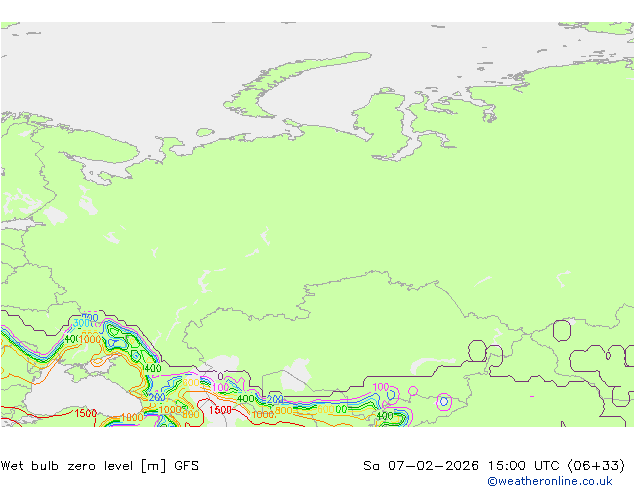
Task: Click the big red '1500' label between the seas
Action: pos(220,410)
